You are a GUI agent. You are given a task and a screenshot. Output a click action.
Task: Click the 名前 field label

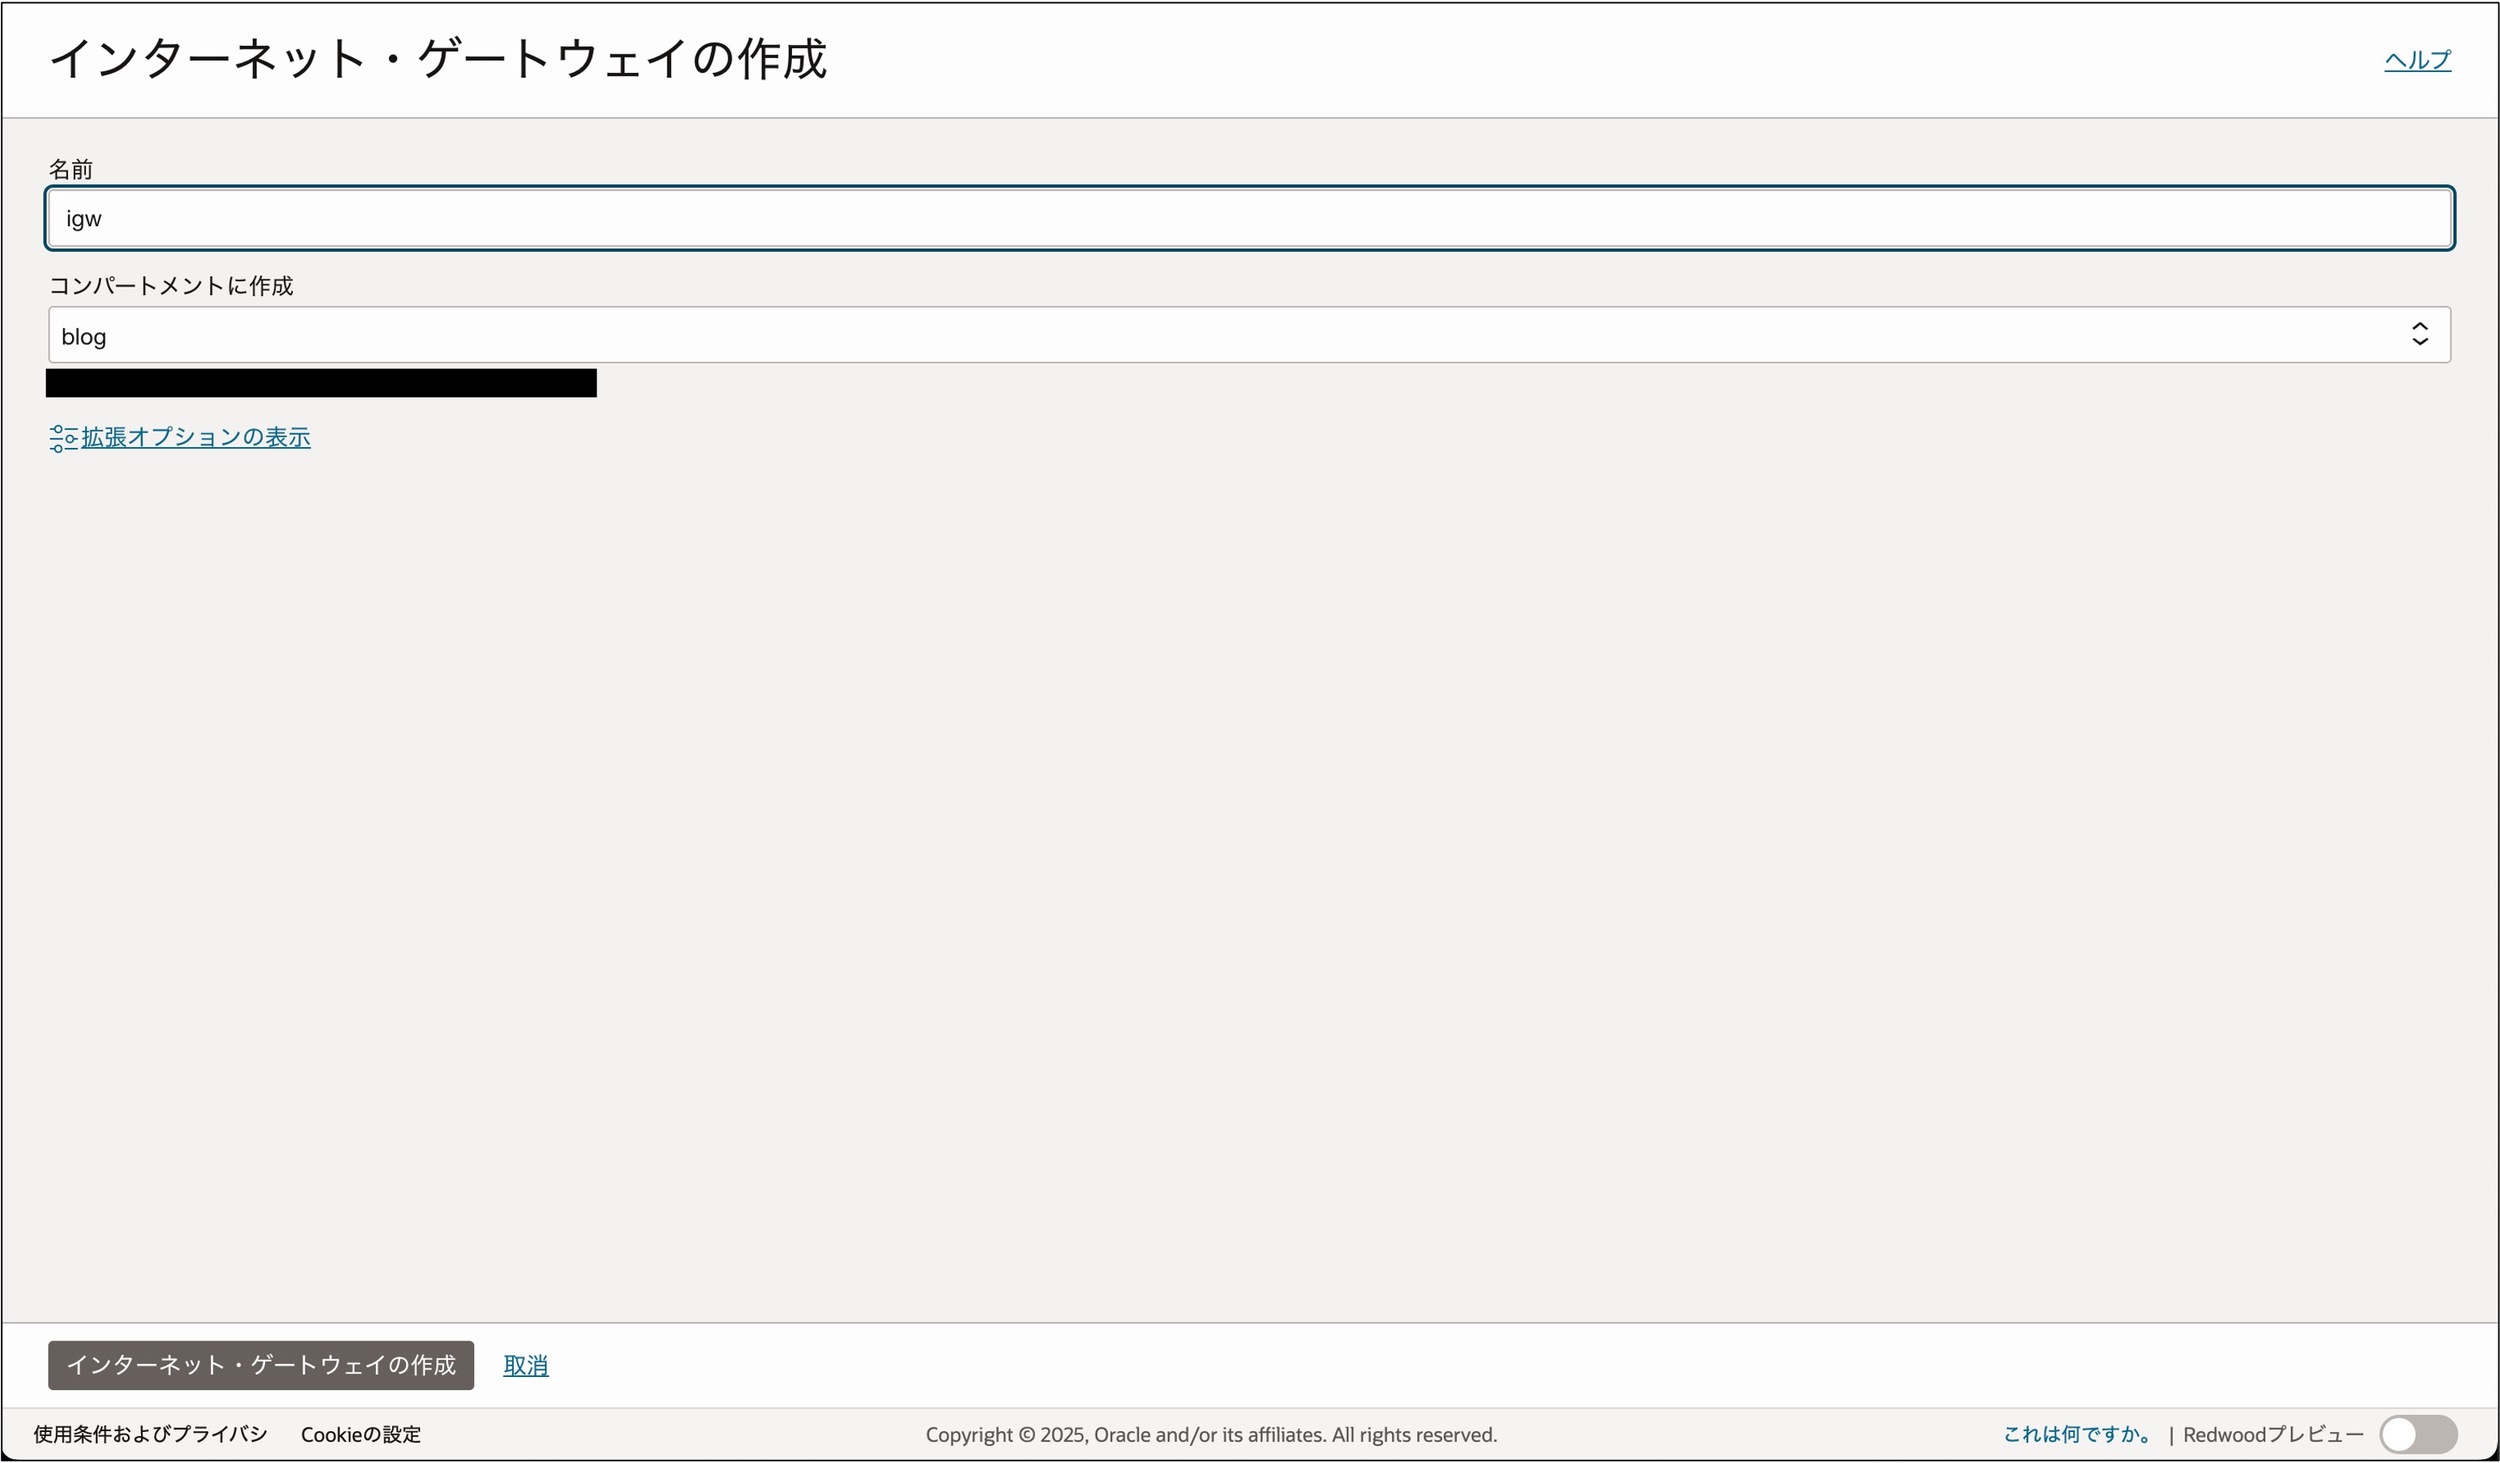pos(71,169)
